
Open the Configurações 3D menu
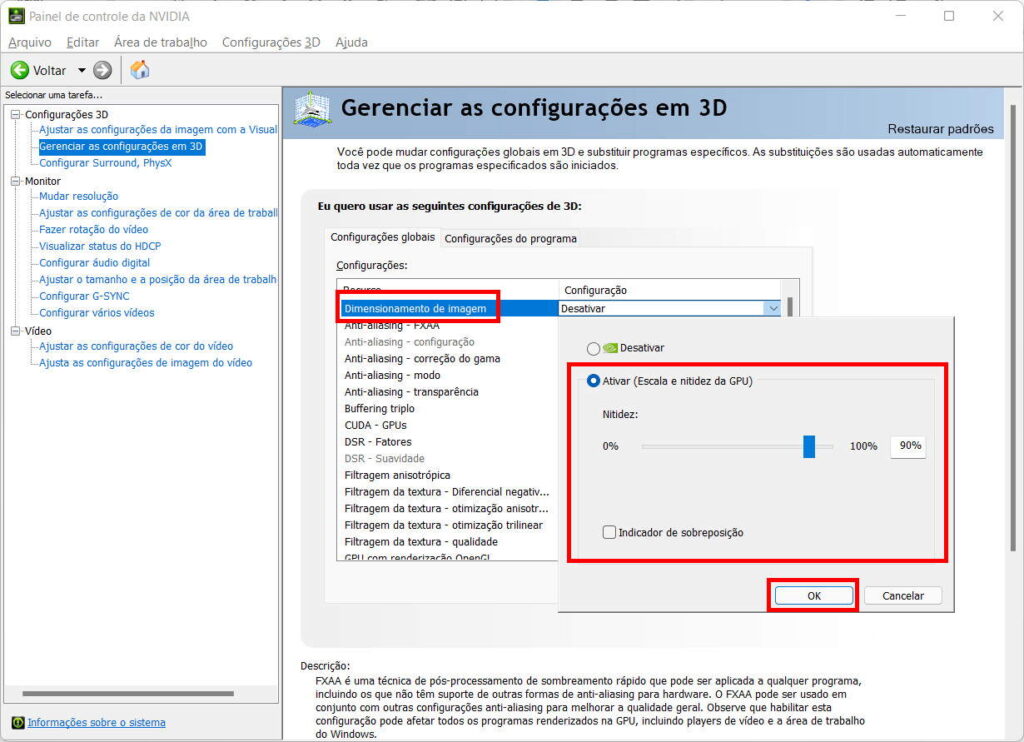pyautogui.click(x=270, y=42)
